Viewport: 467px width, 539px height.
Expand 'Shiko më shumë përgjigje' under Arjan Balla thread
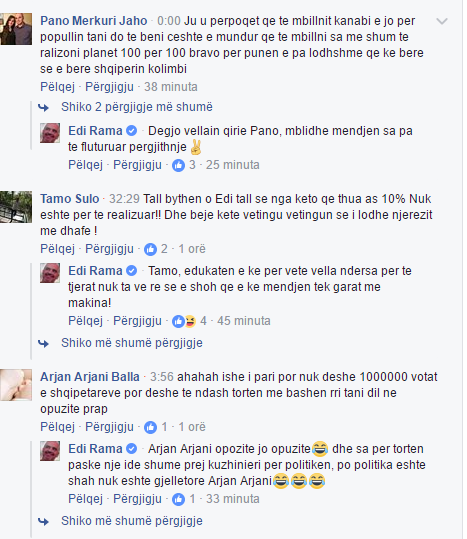(x=132, y=521)
